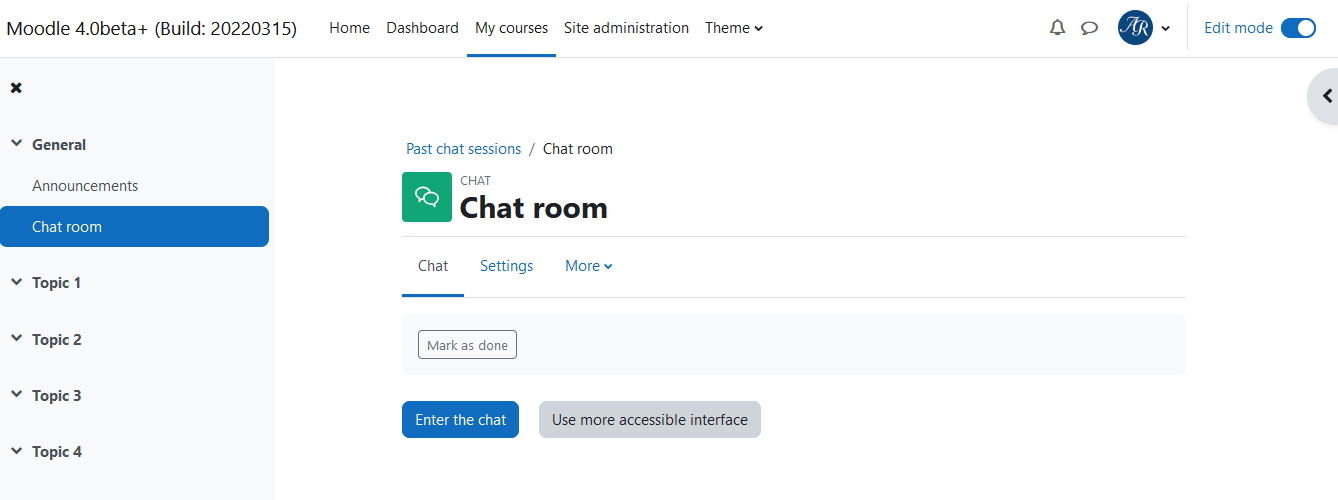Open the messaging speech bubble icon
The image size is (1338, 500).
coord(1089,28)
